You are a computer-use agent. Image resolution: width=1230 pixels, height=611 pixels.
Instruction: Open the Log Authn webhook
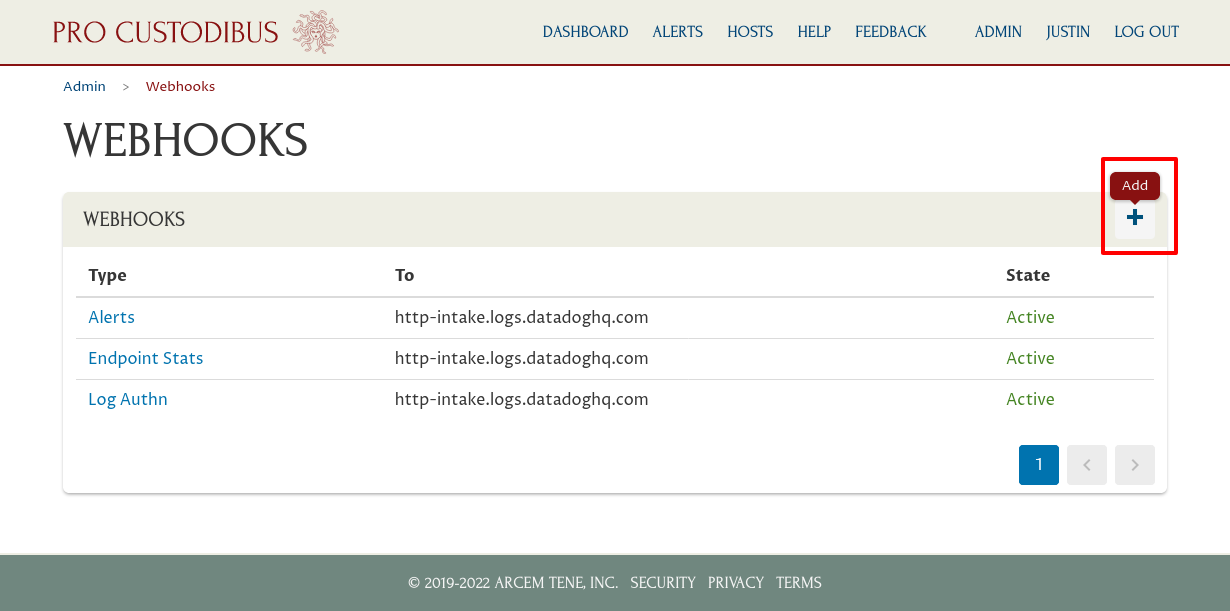(128, 399)
